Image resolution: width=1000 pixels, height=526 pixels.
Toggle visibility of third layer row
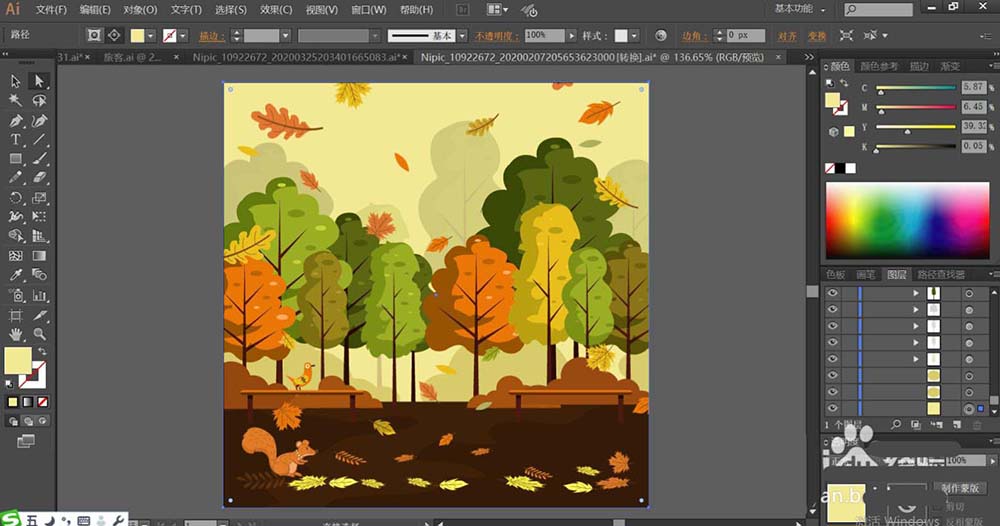pyautogui.click(x=832, y=326)
